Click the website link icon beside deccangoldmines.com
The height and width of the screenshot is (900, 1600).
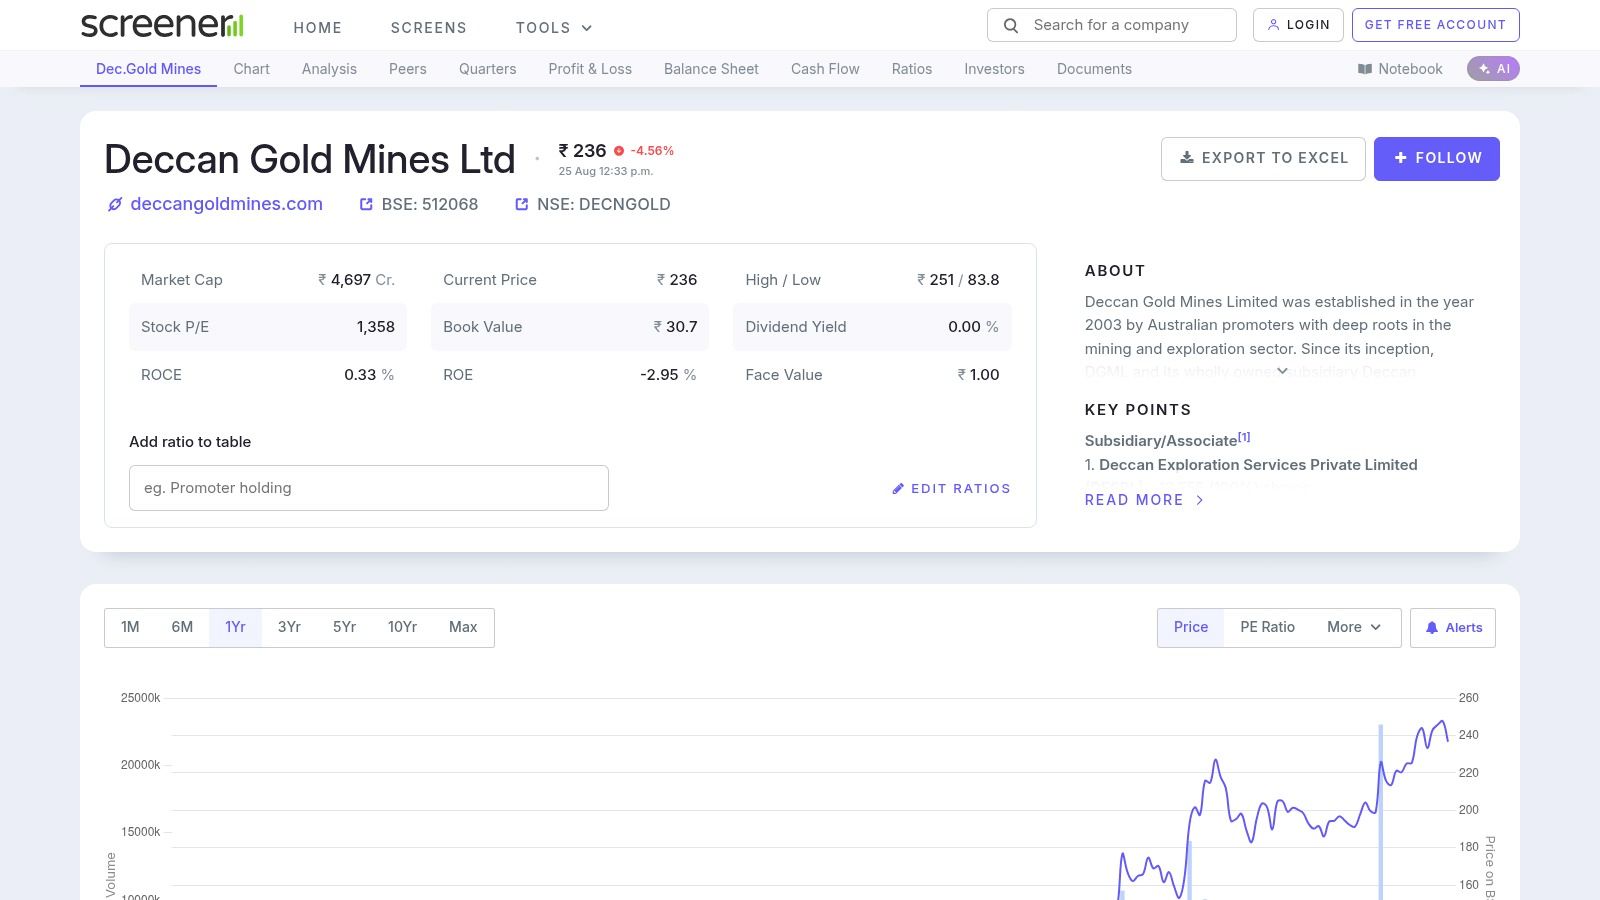click(x=115, y=205)
